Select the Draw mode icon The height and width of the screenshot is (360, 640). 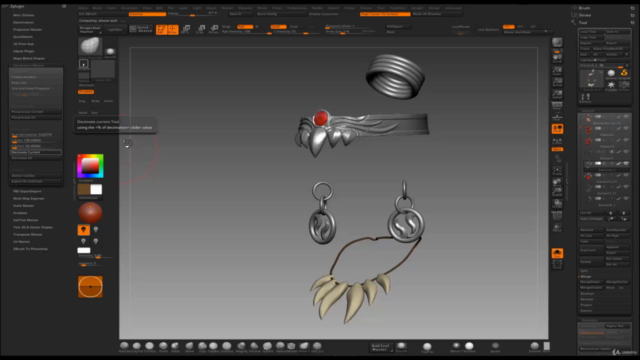click(x=173, y=29)
